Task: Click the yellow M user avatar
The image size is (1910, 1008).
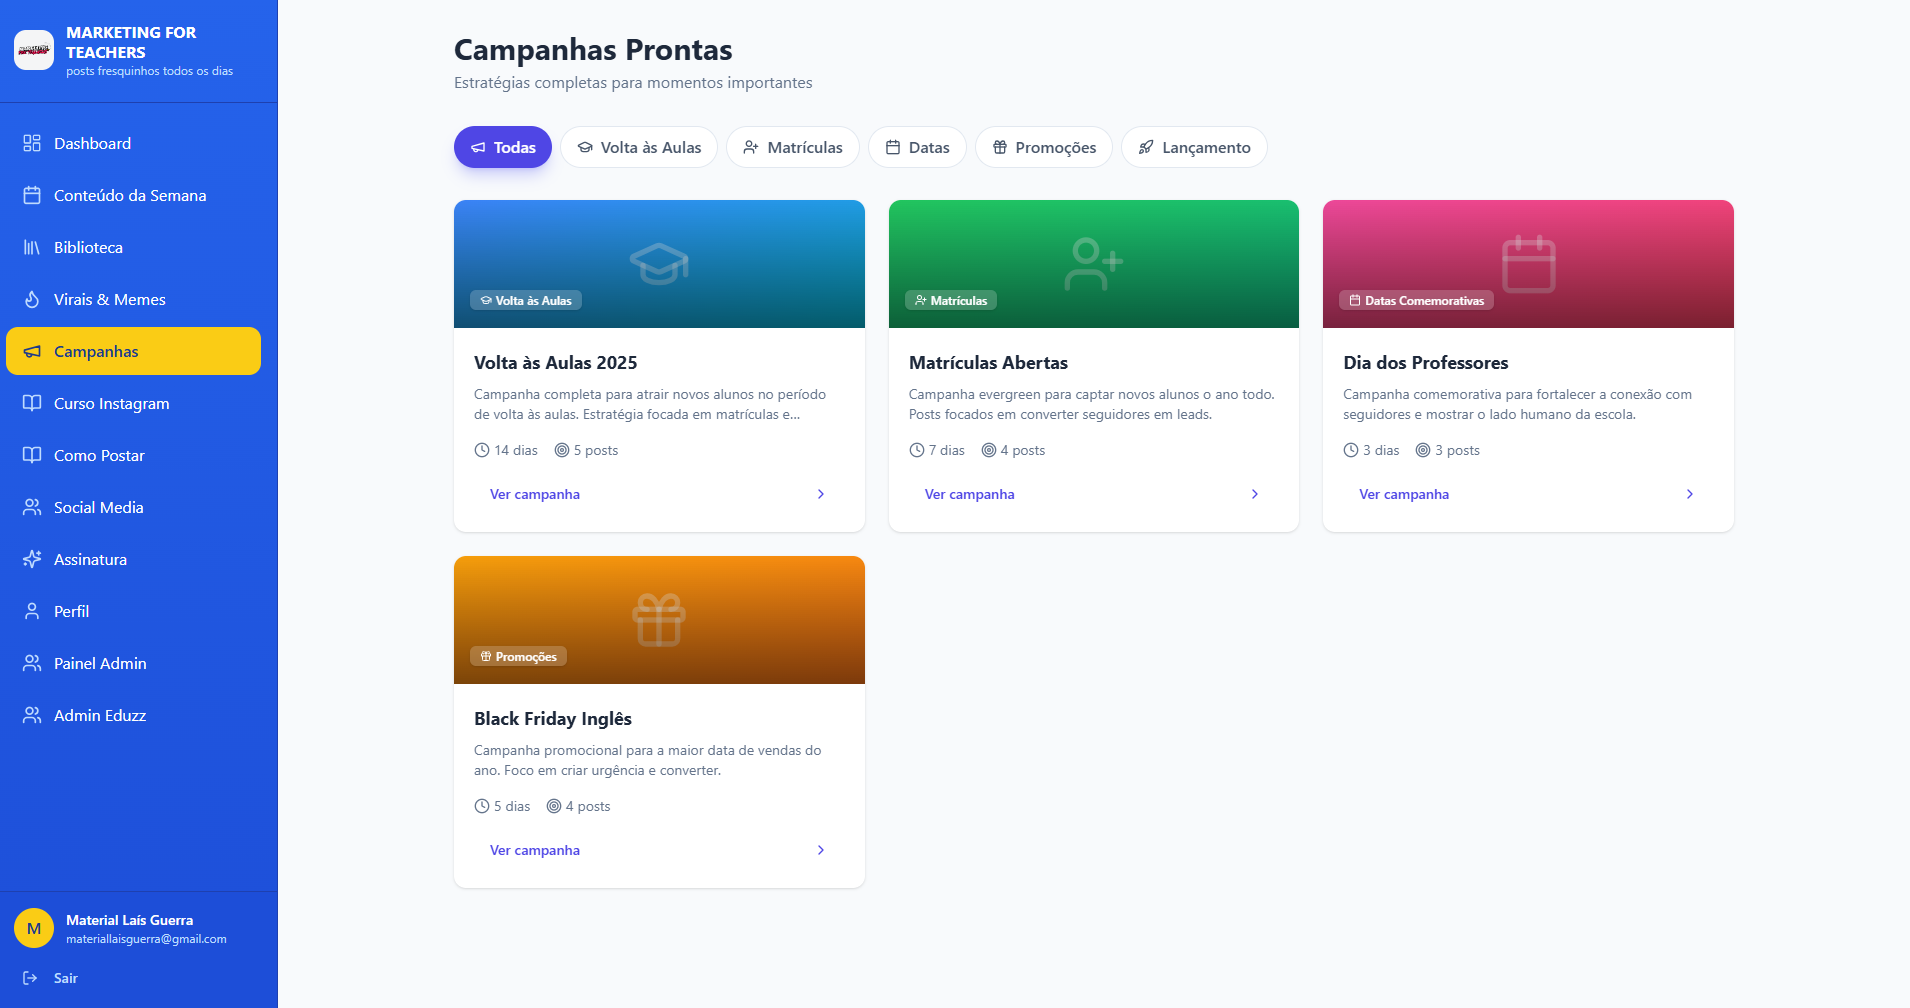Action: pyautogui.click(x=34, y=928)
